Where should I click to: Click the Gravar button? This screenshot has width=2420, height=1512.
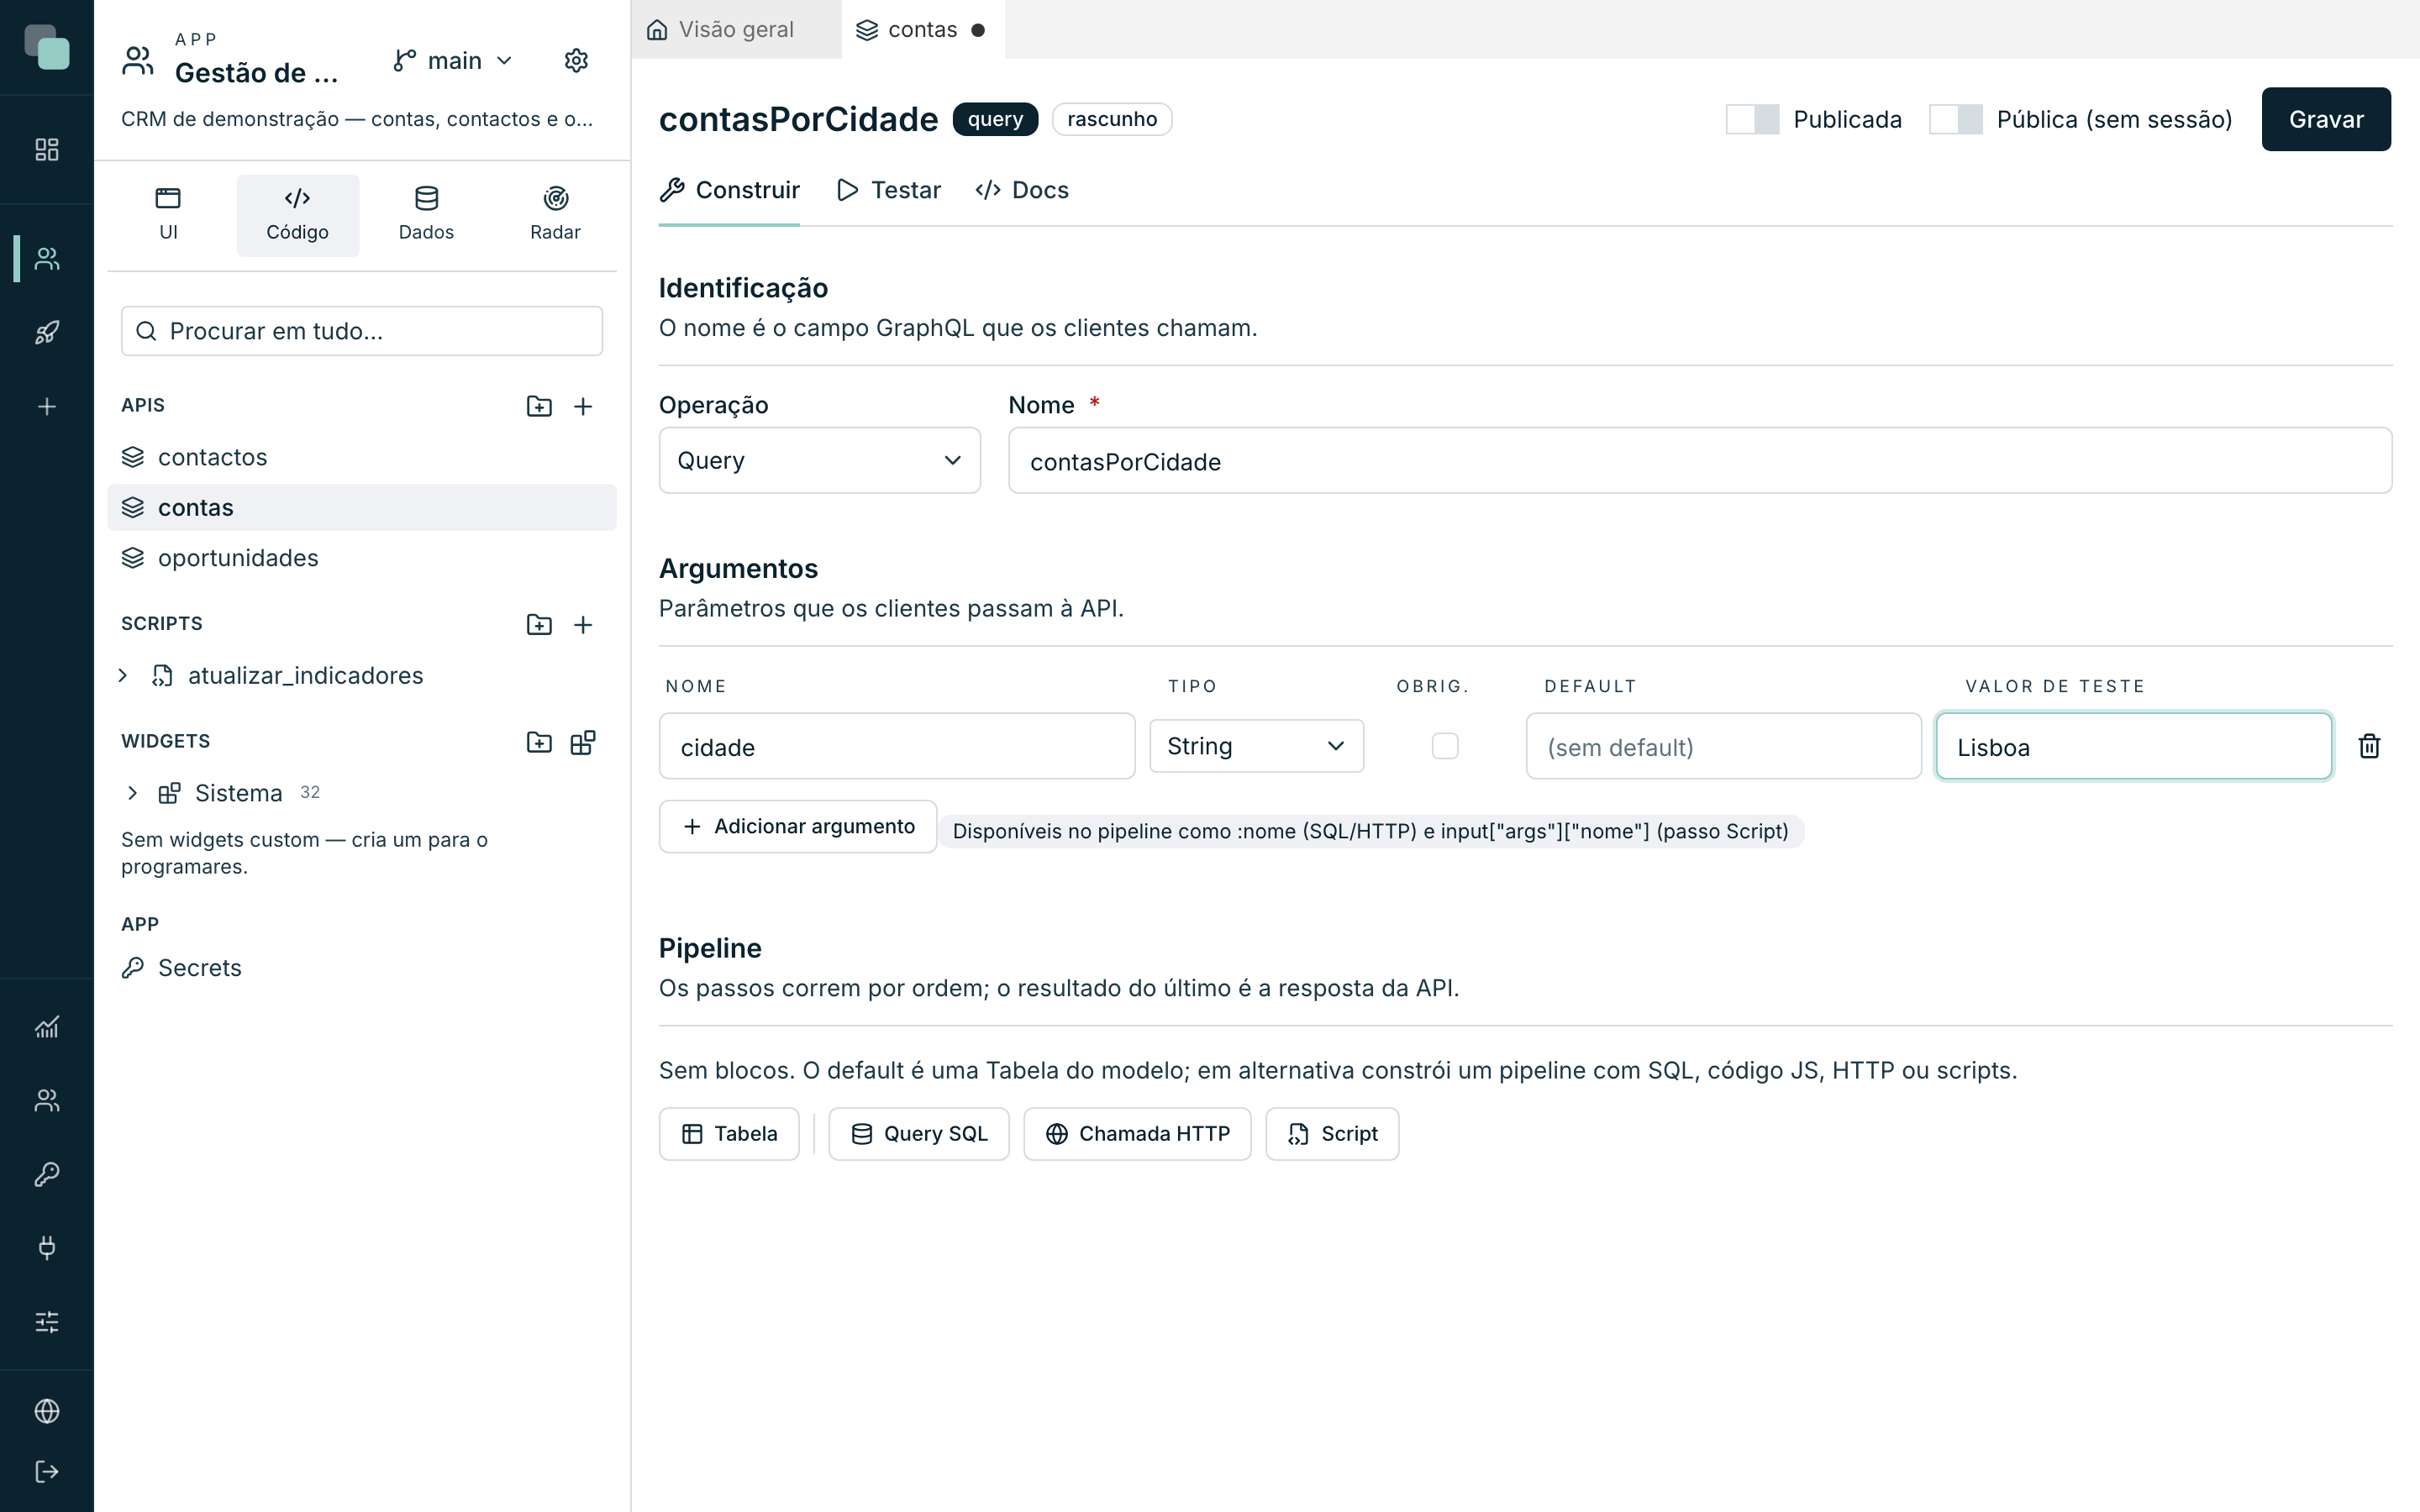coord(2325,119)
